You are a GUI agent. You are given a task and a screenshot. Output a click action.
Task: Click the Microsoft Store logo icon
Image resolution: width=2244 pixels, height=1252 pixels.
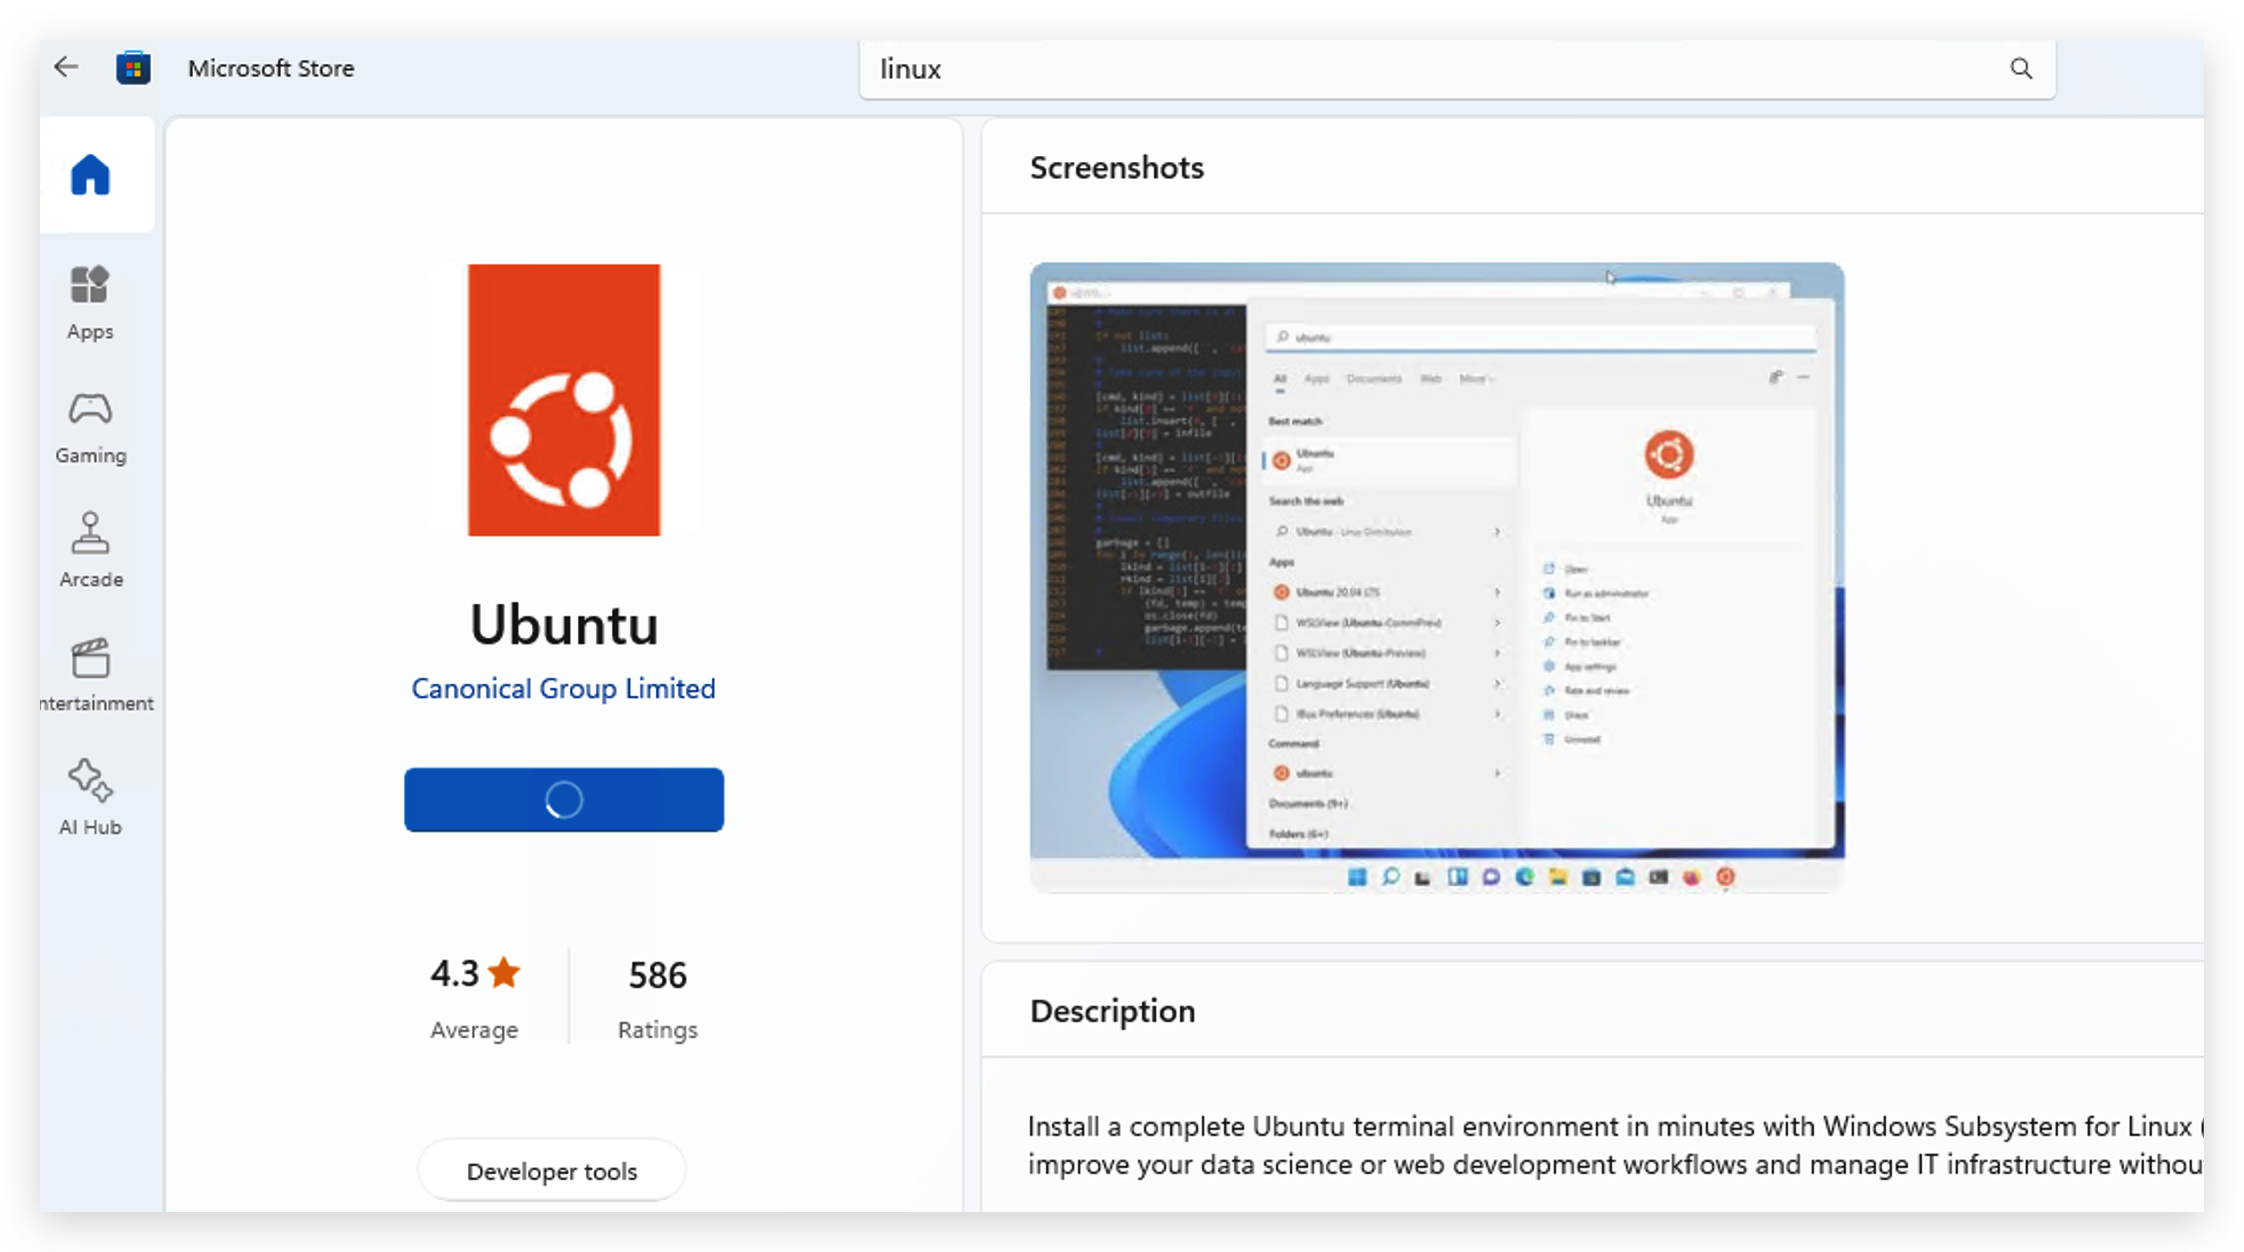coord(133,68)
